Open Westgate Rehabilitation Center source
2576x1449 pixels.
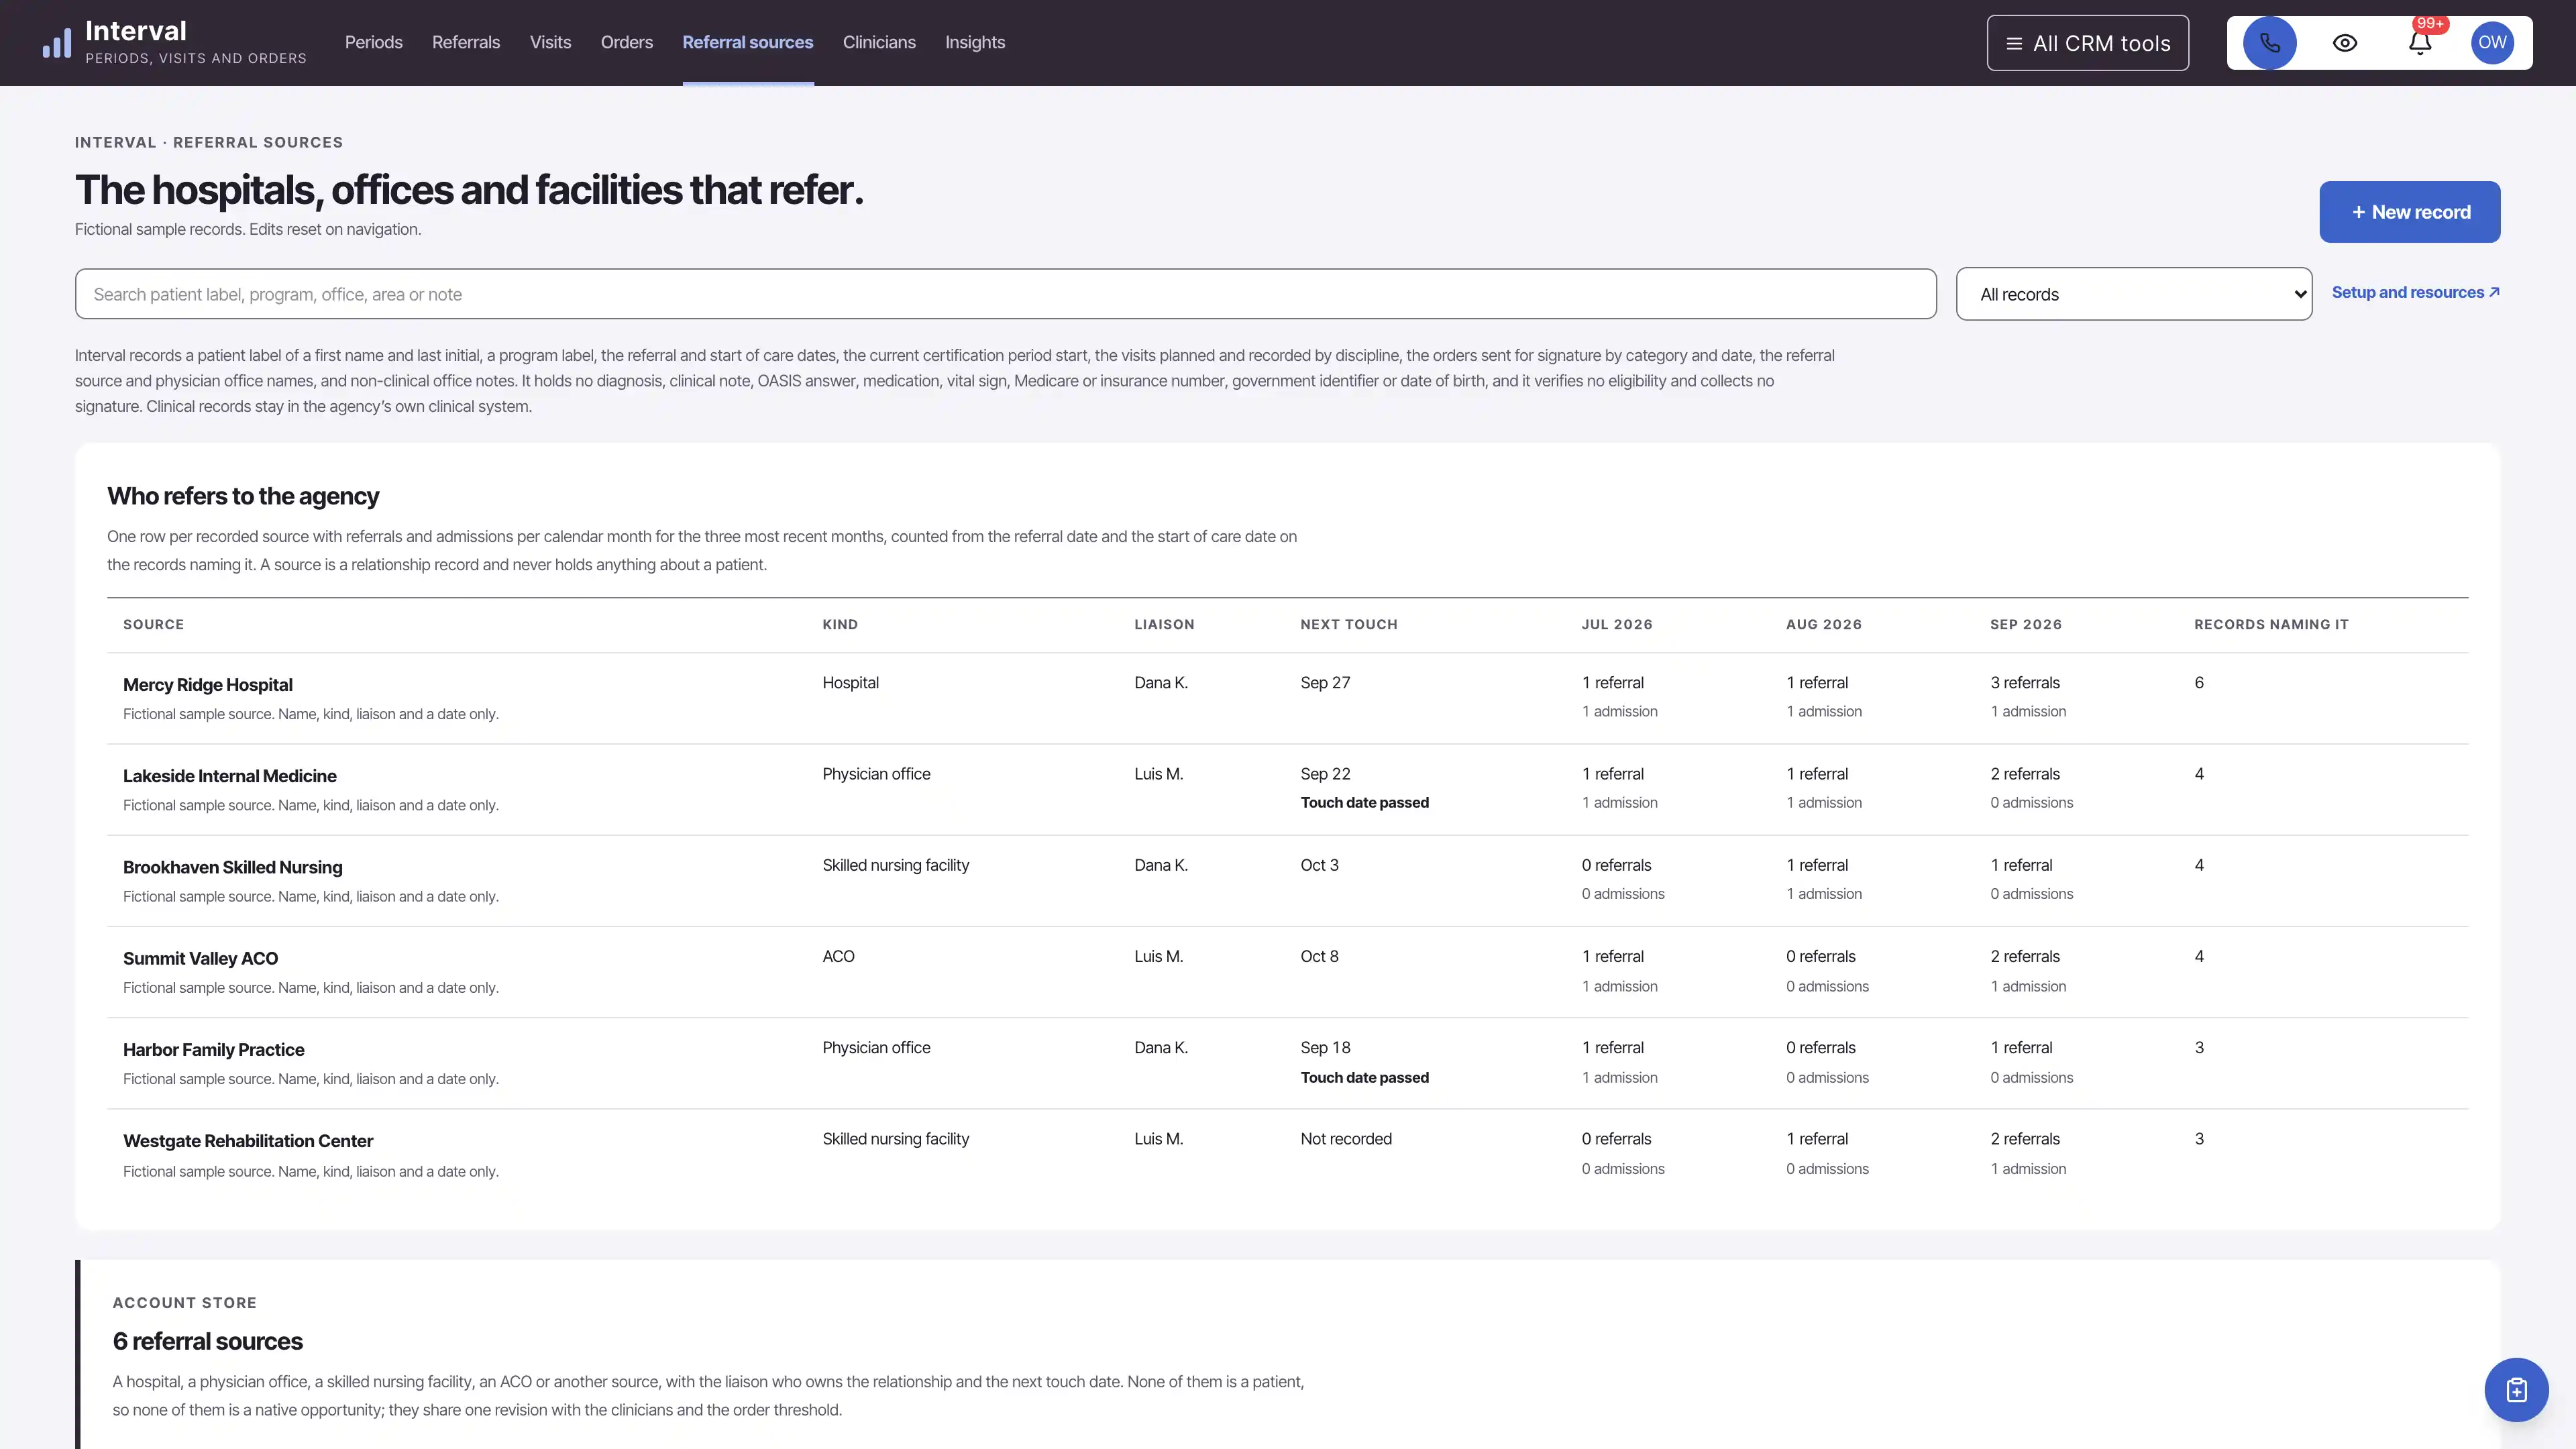248,1141
